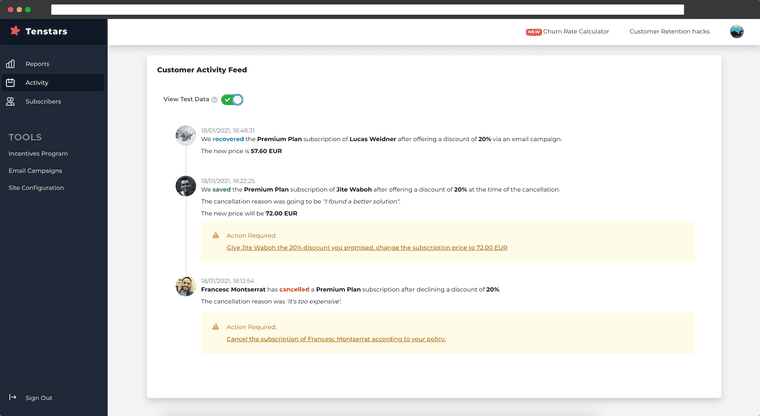This screenshot has width=760, height=416.
Task: Open Email Campaigns in Tools menu
Action: [x=35, y=171]
